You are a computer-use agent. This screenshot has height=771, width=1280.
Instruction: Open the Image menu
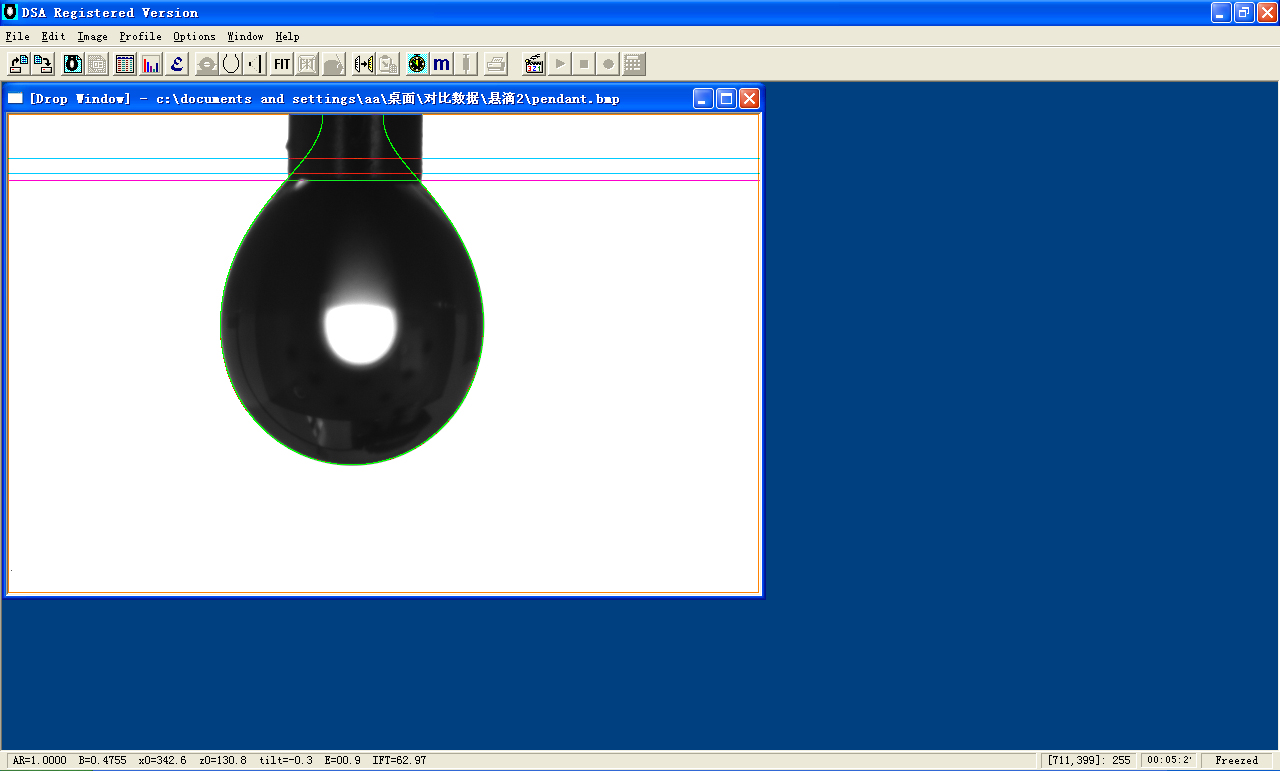tap(92, 36)
